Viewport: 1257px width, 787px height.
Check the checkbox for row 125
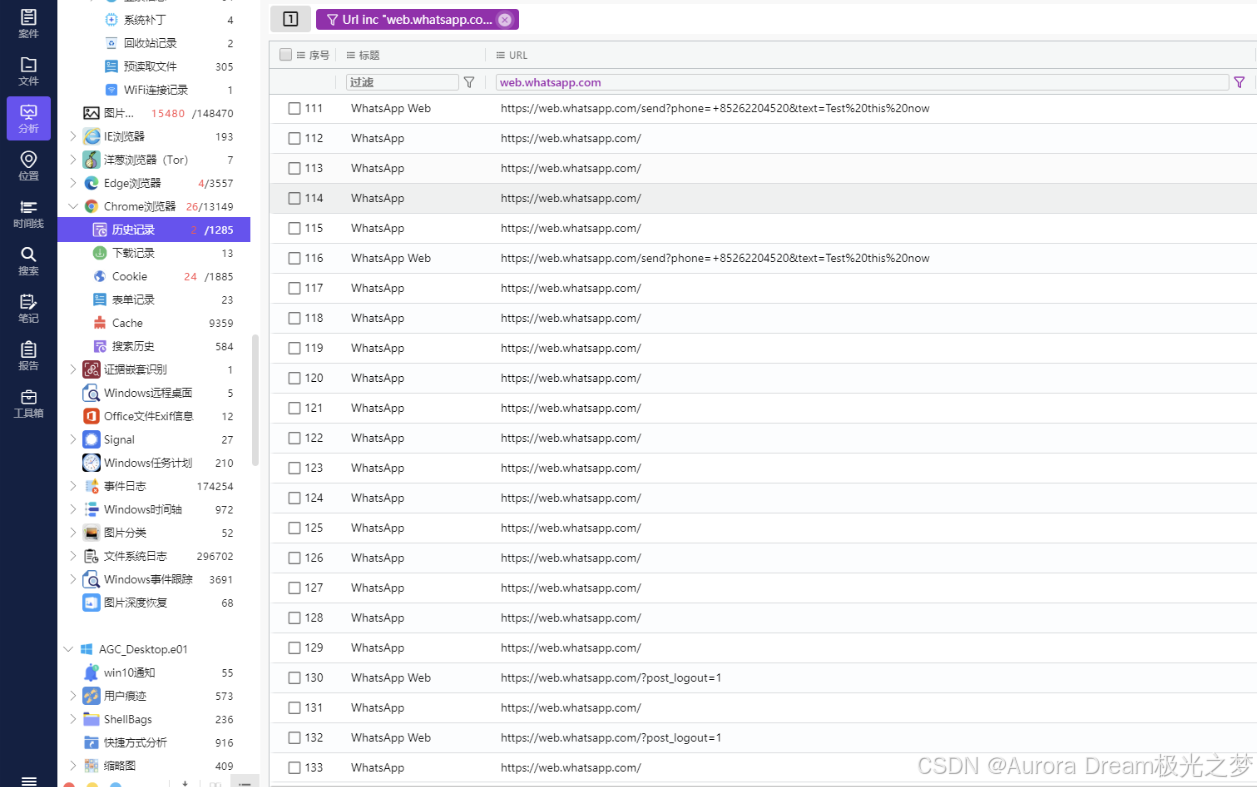click(x=295, y=528)
